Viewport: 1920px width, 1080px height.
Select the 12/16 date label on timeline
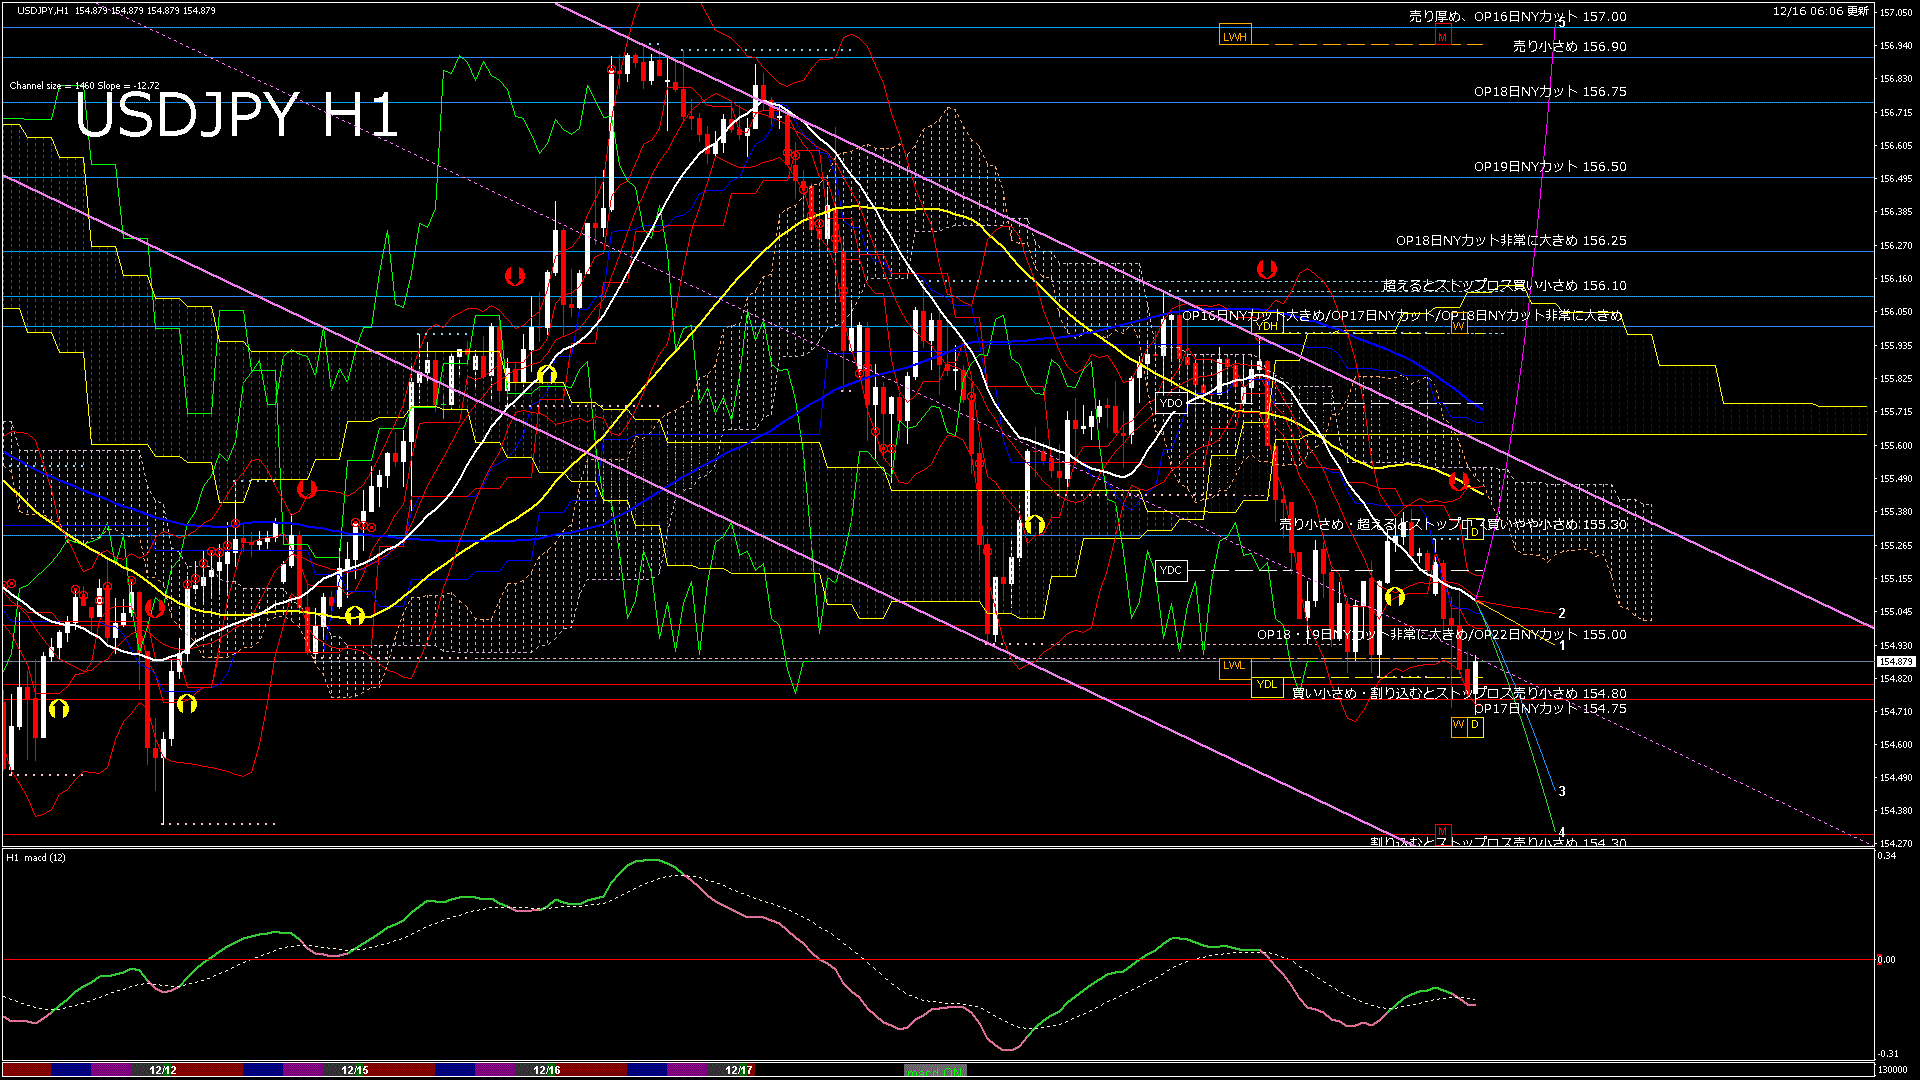tap(547, 1069)
